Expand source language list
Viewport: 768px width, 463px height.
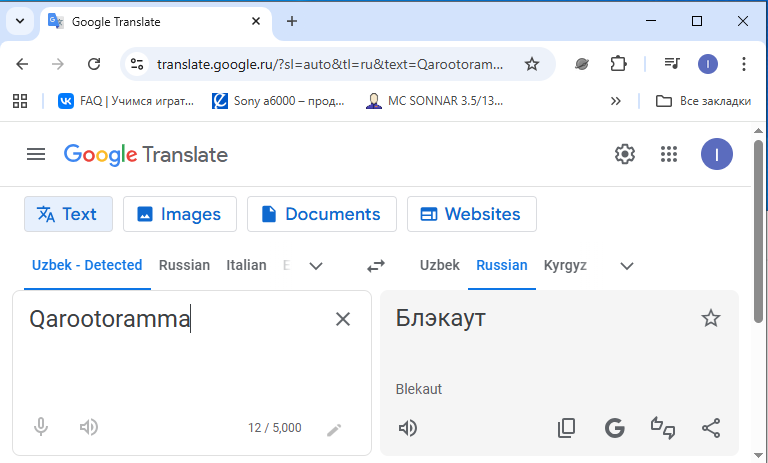(x=316, y=266)
